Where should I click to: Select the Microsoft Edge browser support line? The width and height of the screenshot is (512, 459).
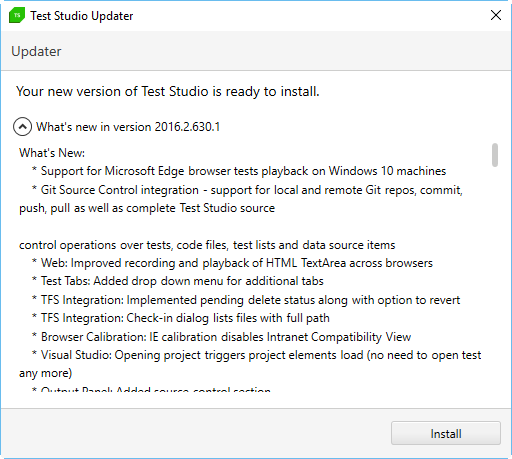pyautogui.click(x=239, y=171)
